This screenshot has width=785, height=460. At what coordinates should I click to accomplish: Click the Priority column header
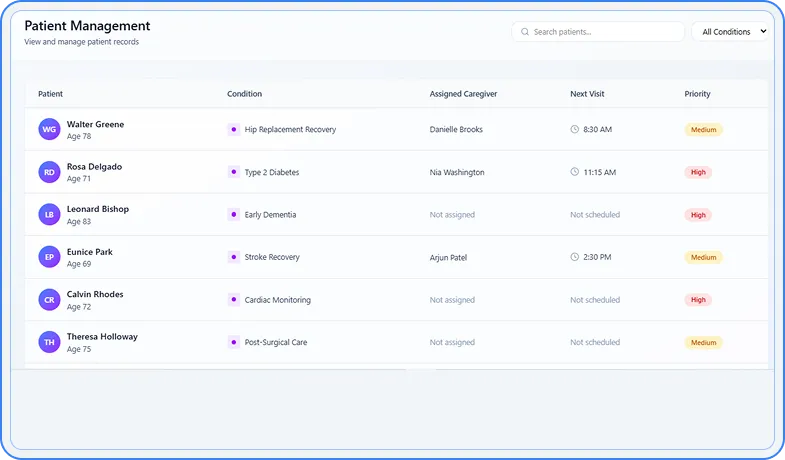tap(697, 94)
